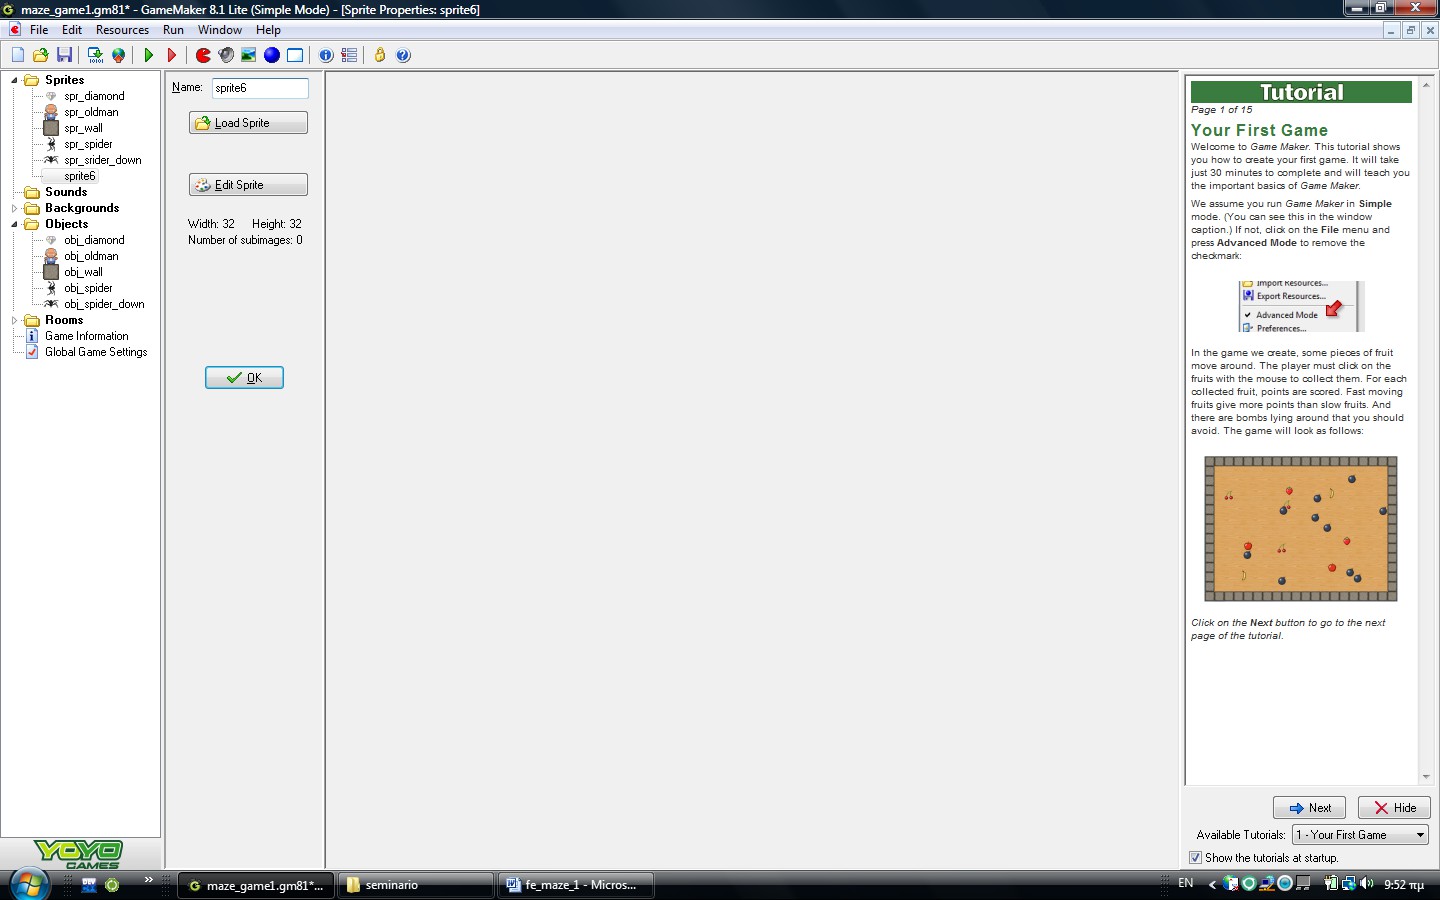Create a sprite using the red Pacman icon
The height and width of the screenshot is (900, 1440).
tap(203, 55)
